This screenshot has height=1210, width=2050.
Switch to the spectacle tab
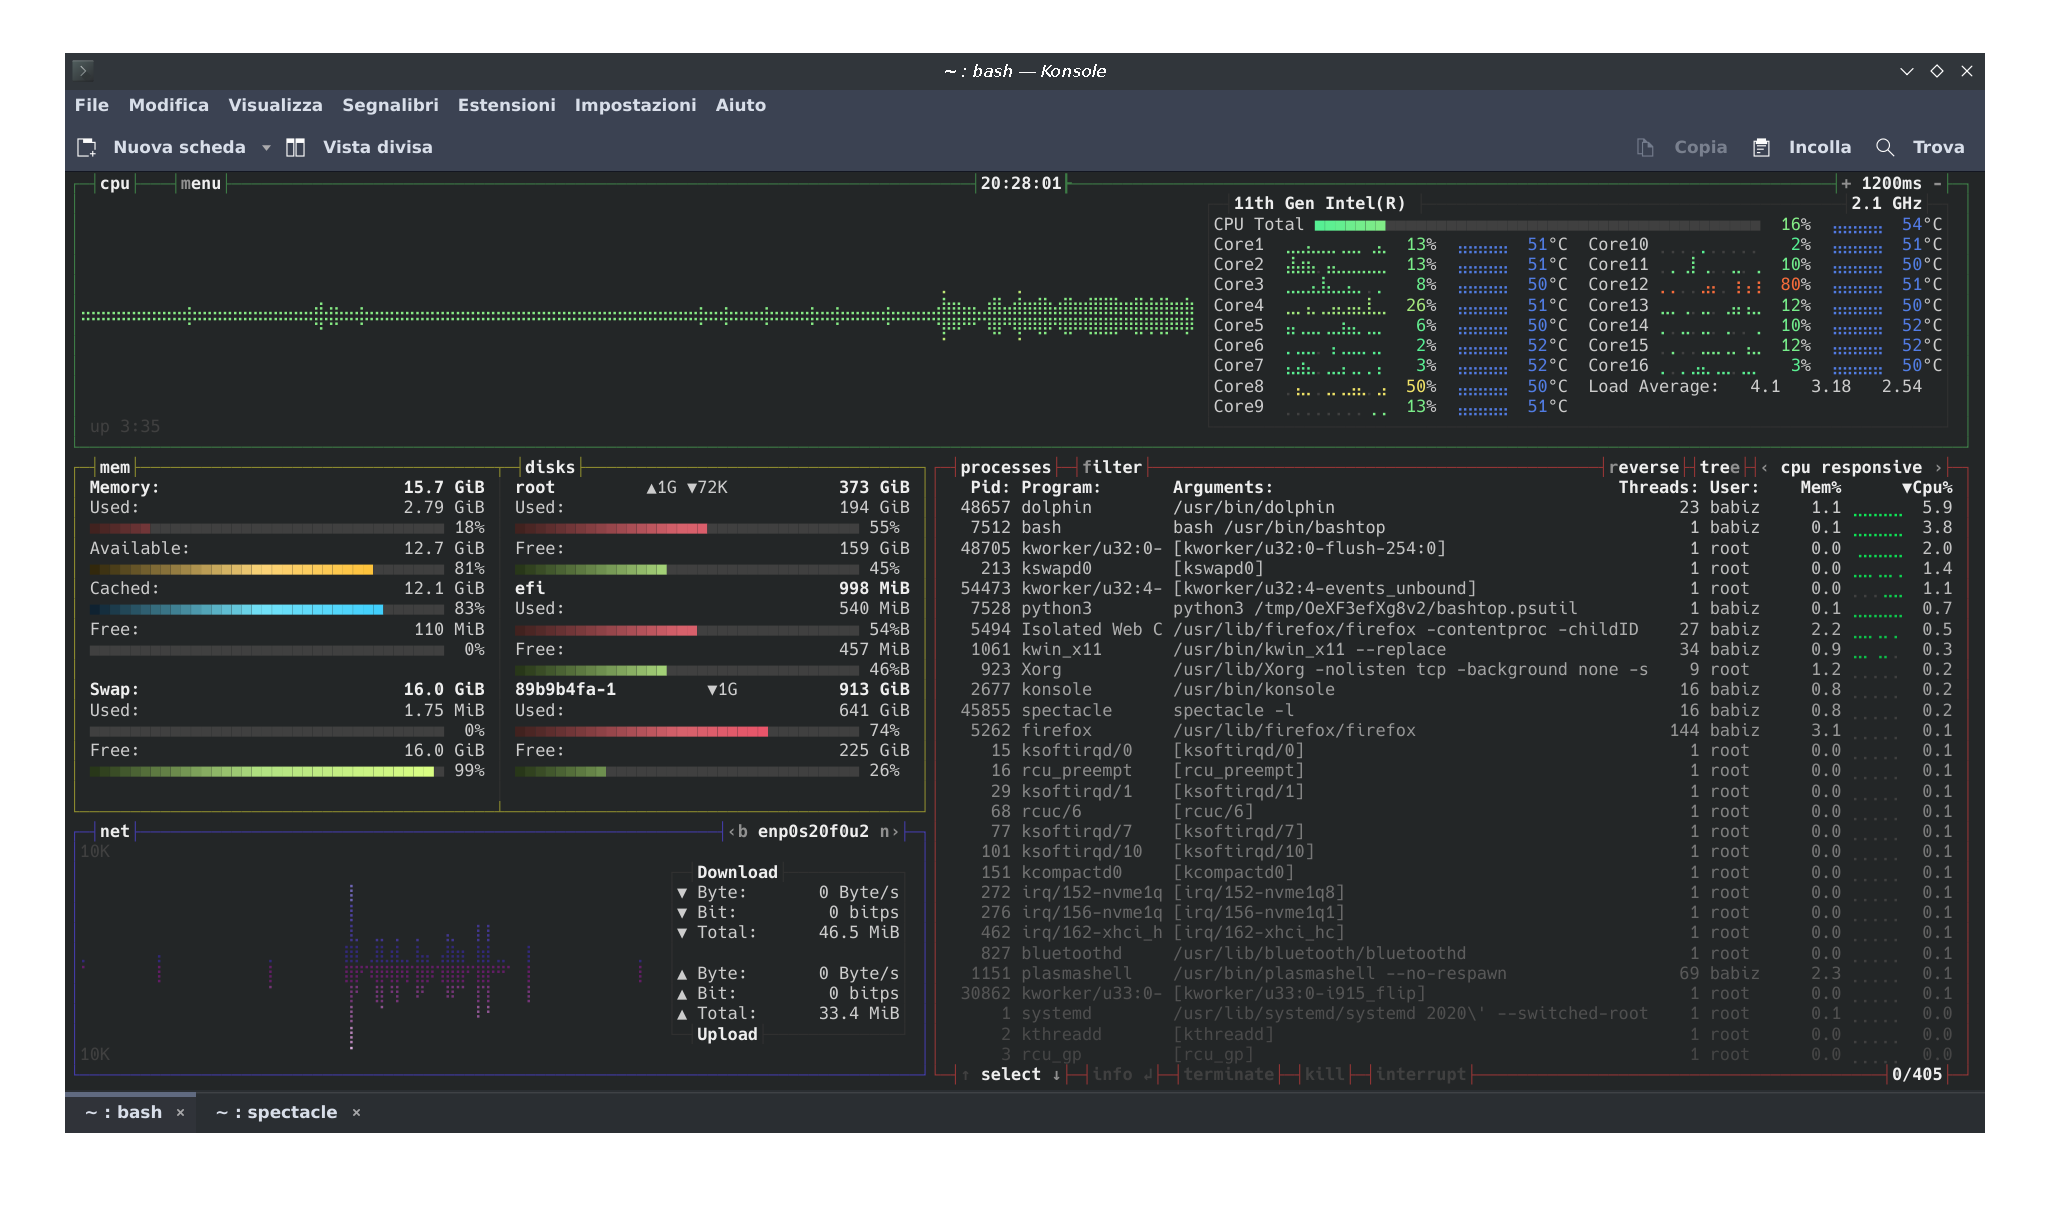277,1112
